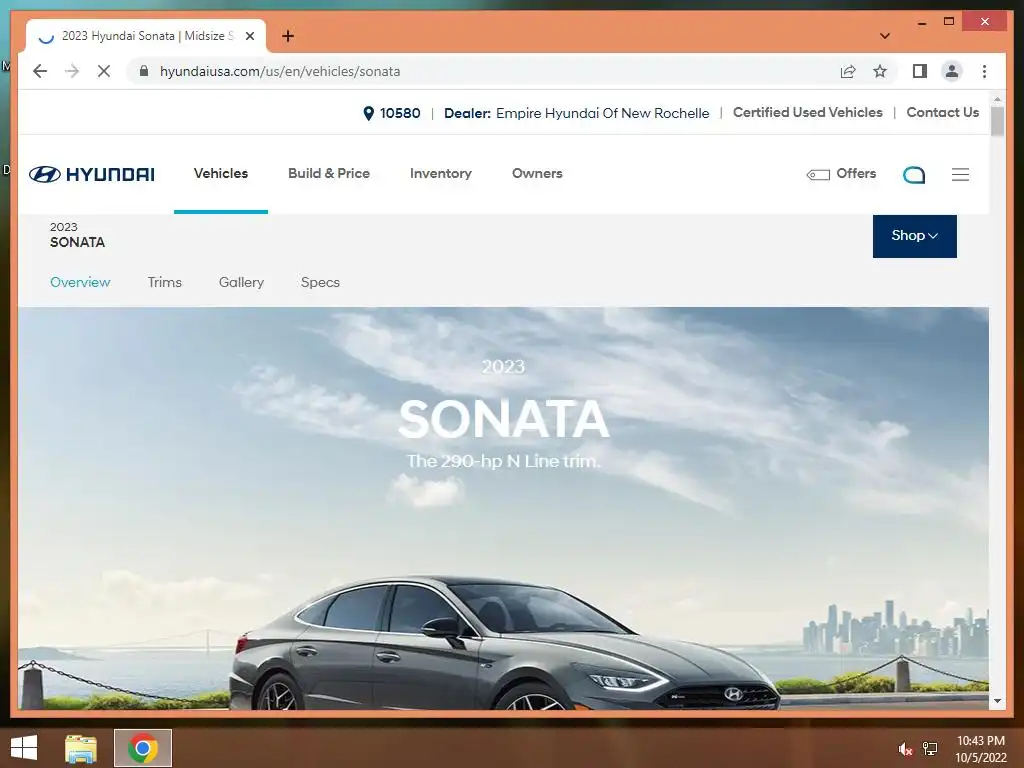Select the Overview tab

pyautogui.click(x=80, y=282)
